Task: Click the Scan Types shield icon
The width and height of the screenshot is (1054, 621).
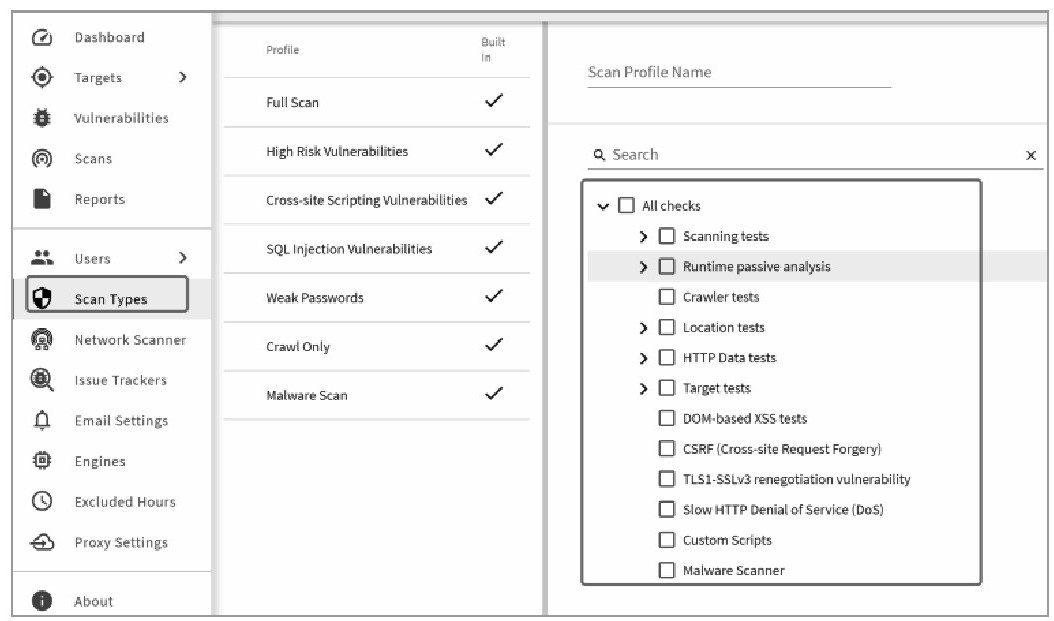Action: 42,298
